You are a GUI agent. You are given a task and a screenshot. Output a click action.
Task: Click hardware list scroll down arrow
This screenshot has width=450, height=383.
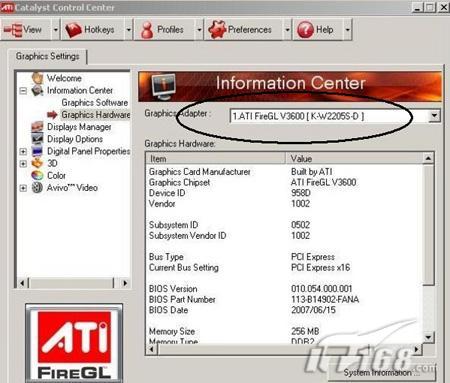[x=428, y=337]
